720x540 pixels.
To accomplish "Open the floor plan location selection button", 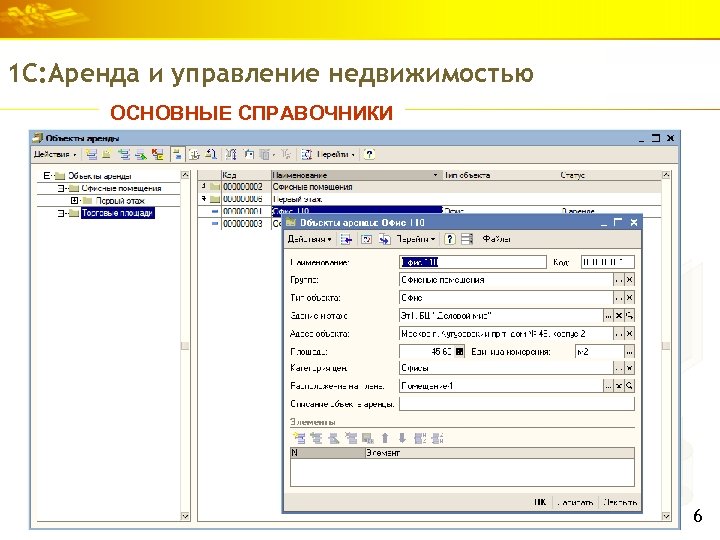I will pyautogui.click(x=608, y=386).
